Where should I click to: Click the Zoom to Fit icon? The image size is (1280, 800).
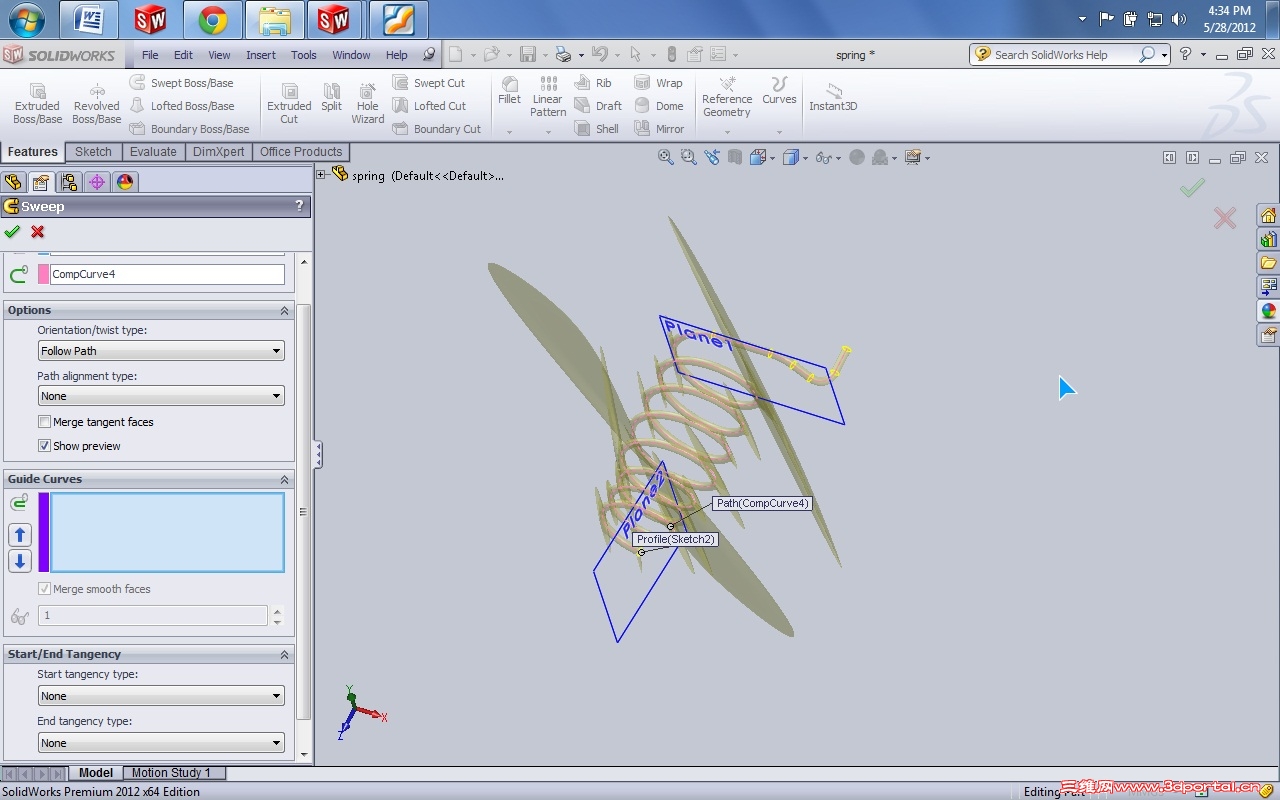(x=666, y=157)
